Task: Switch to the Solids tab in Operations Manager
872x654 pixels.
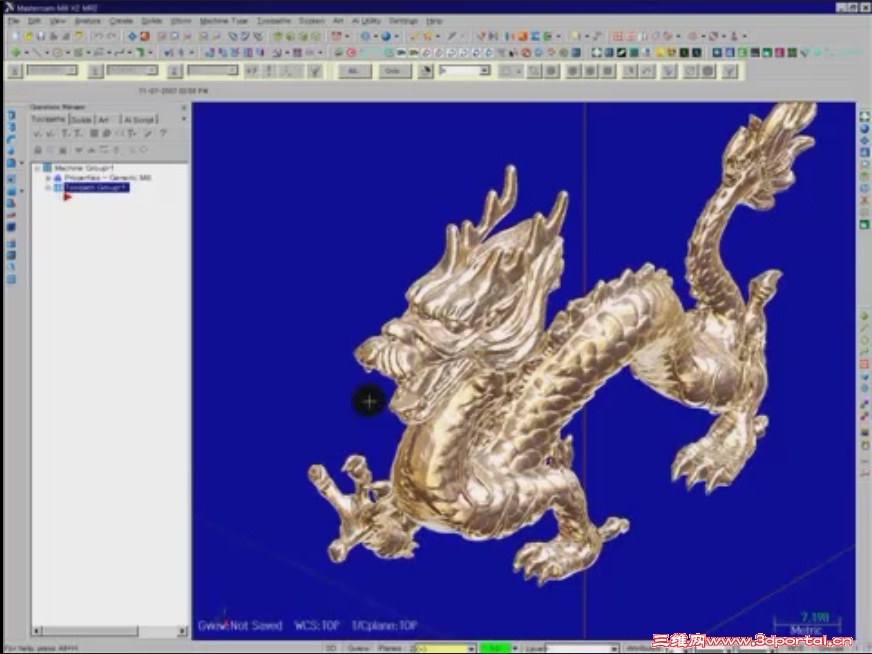Action: pos(81,120)
